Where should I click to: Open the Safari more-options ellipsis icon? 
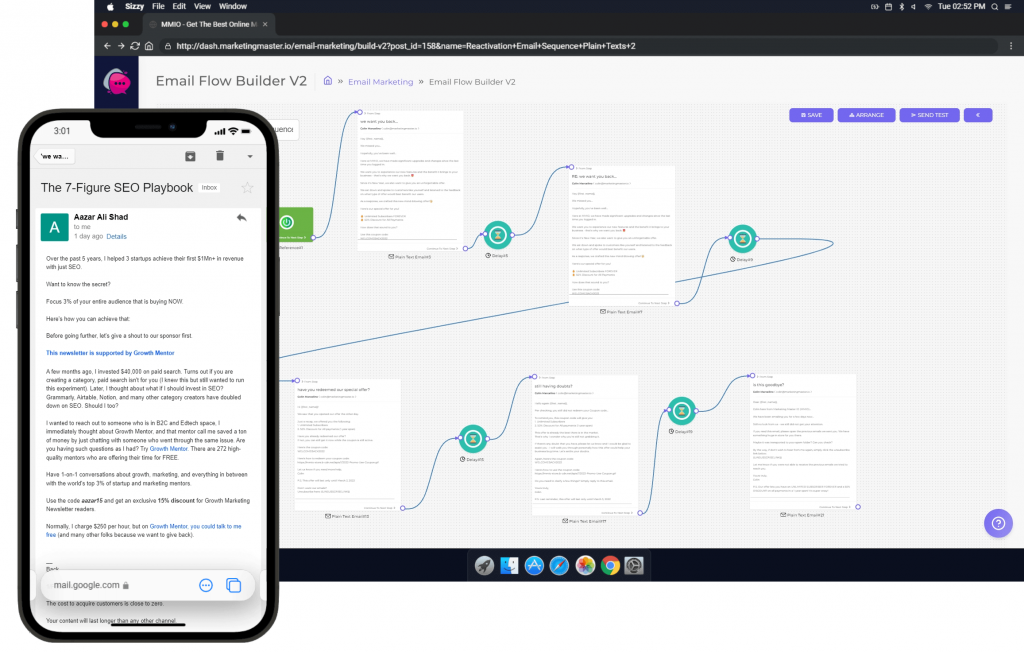pos(206,585)
